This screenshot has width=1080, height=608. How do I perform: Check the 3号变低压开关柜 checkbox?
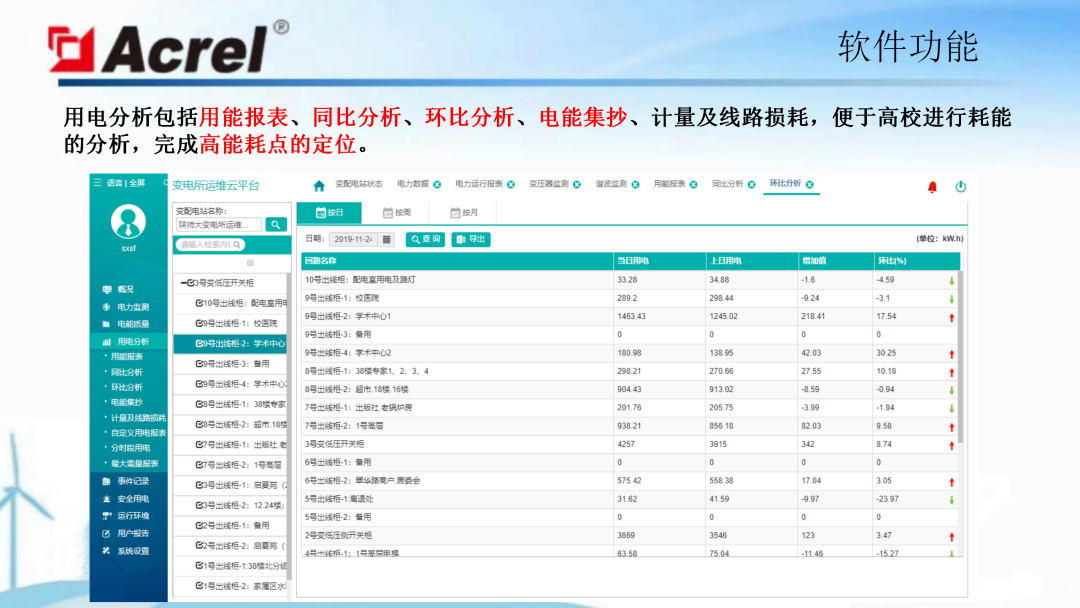click(x=191, y=282)
